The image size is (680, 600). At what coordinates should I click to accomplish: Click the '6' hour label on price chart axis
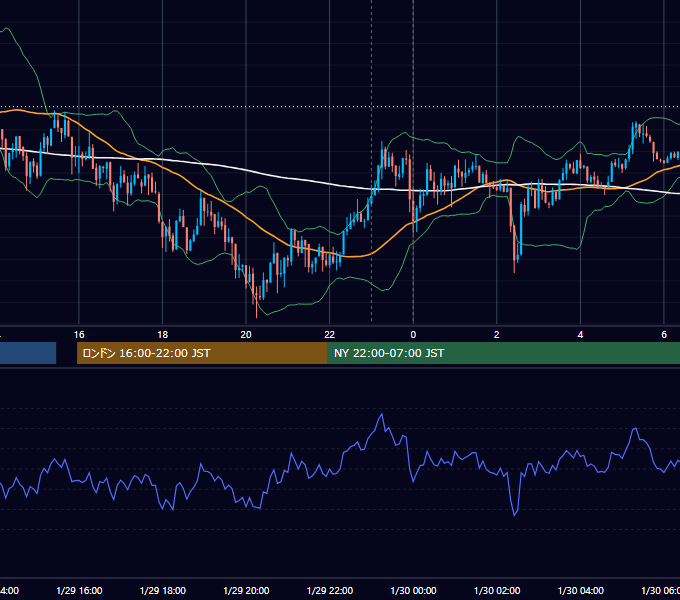[x=664, y=335]
